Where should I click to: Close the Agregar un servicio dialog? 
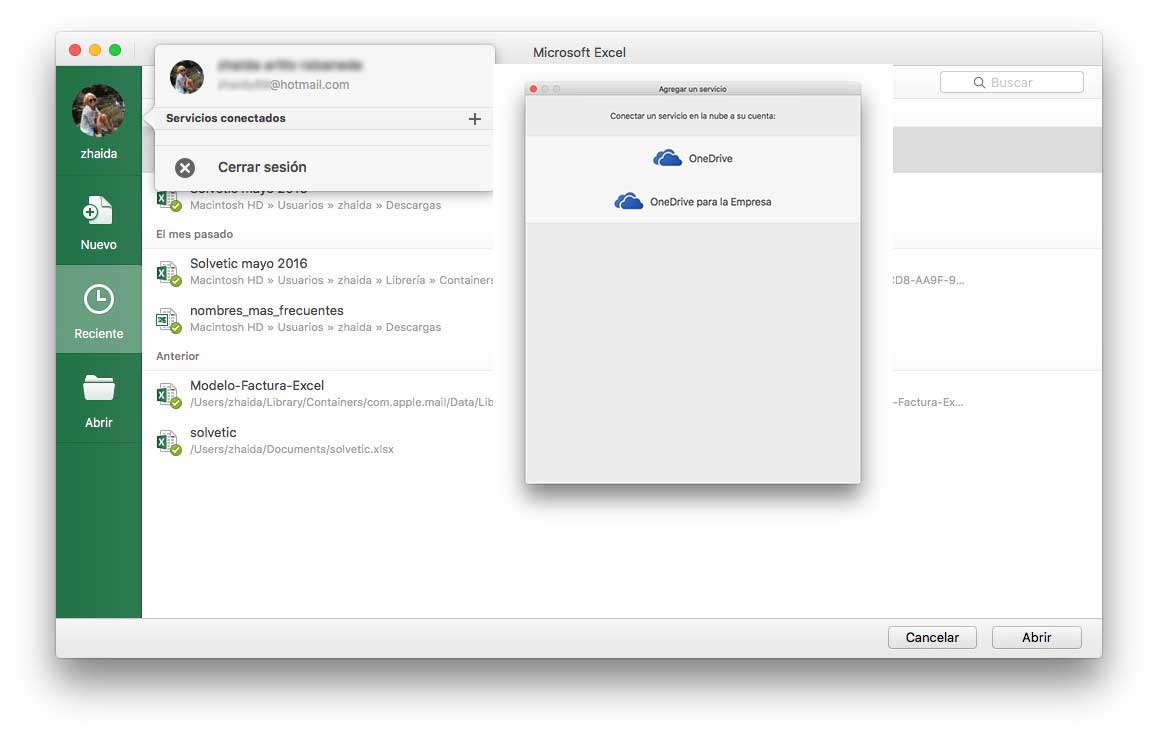pos(533,89)
